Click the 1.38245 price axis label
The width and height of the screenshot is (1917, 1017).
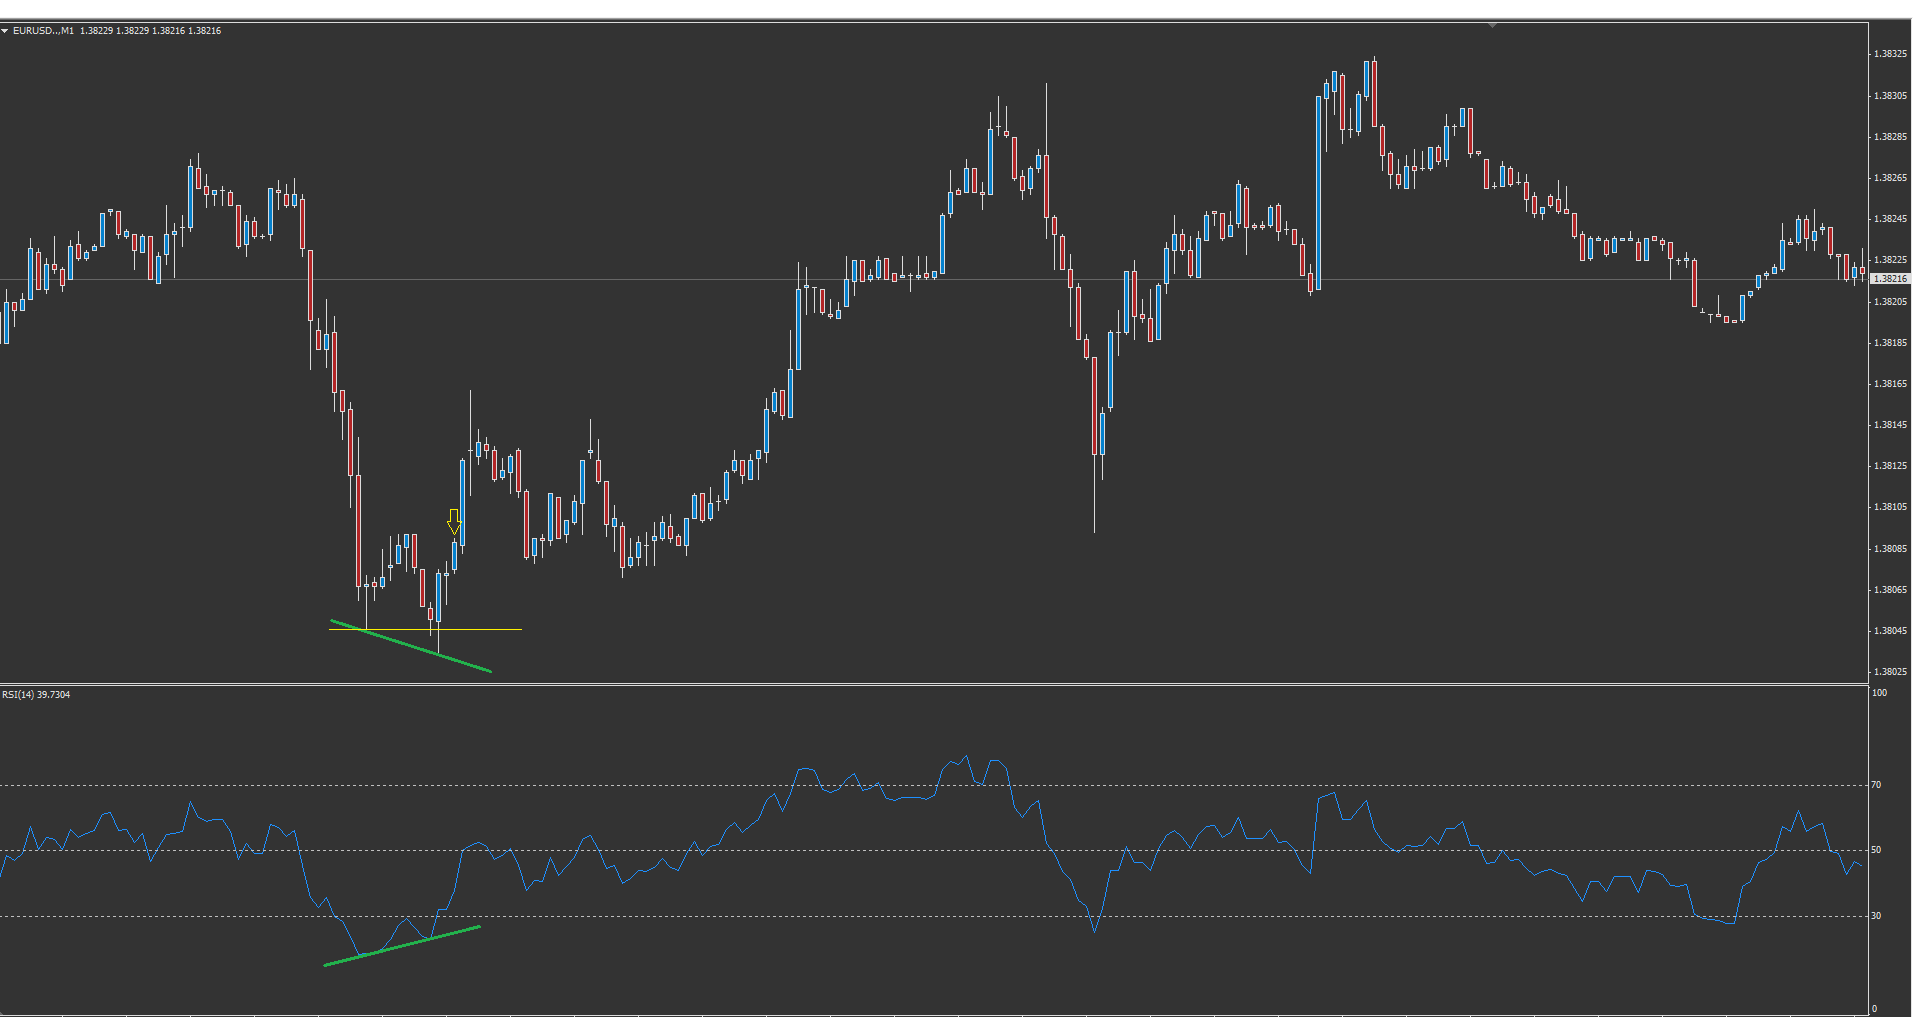coord(1890,219)
